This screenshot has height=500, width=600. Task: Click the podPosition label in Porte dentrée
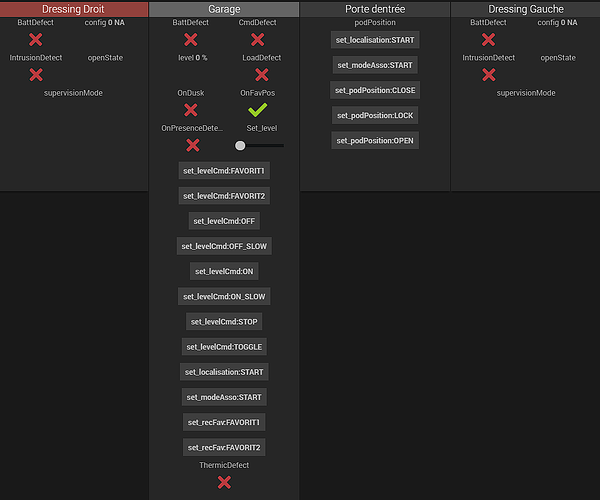(375, 23)
